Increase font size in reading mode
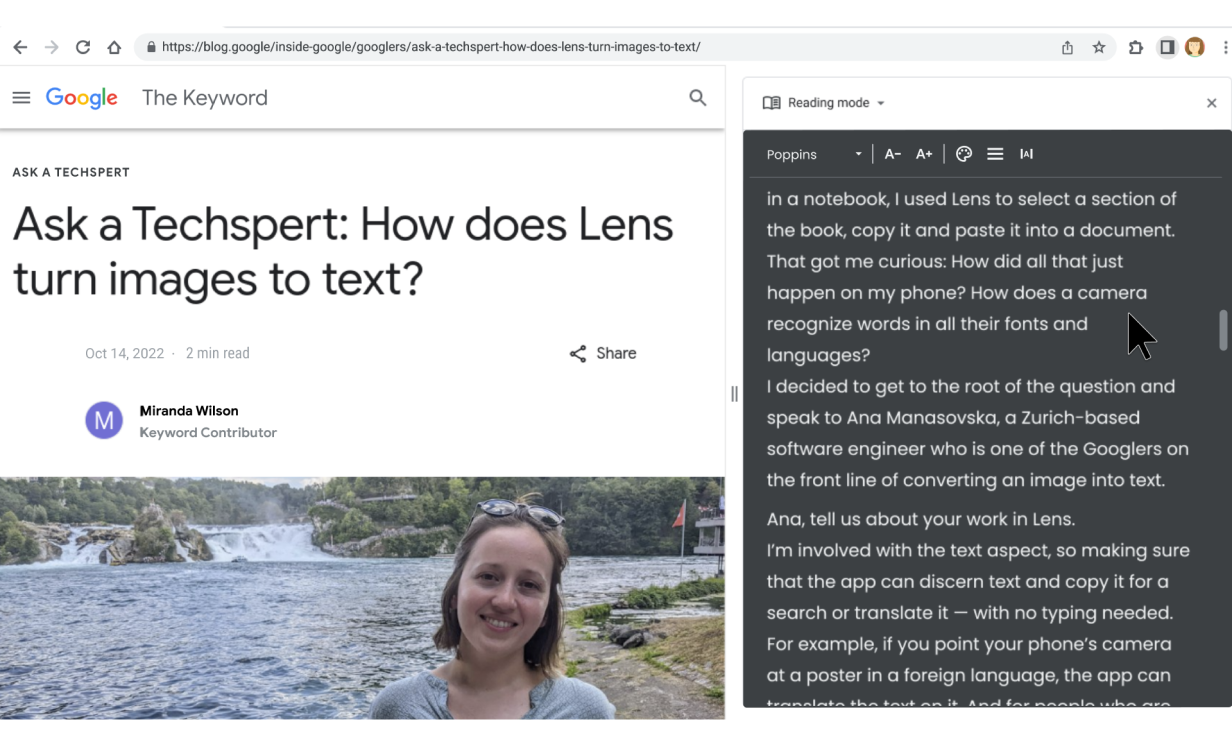Screen dimensions: 1232x746 click(x=924, y=154)
